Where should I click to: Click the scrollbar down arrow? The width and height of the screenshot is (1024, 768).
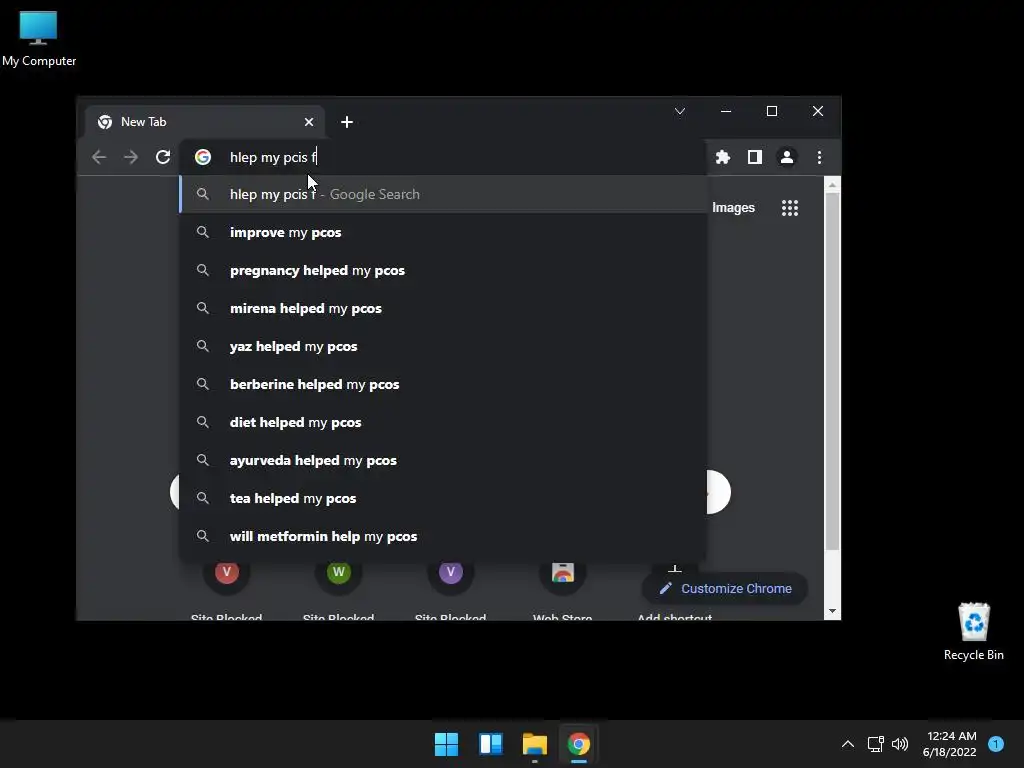(832, 611)
